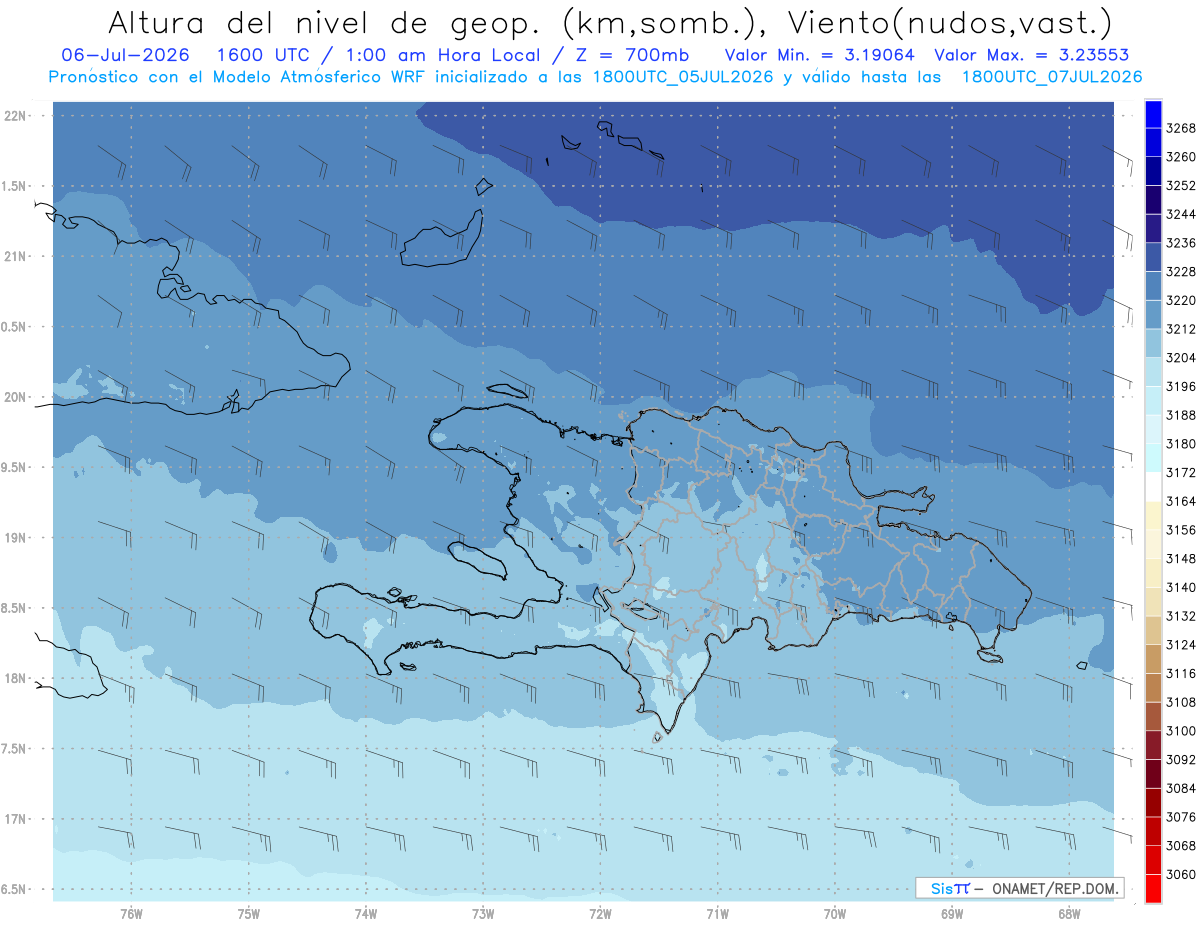Select color band between 3228 and 3220
Screen dimensions: 1200x927
tap(1152, 286)
